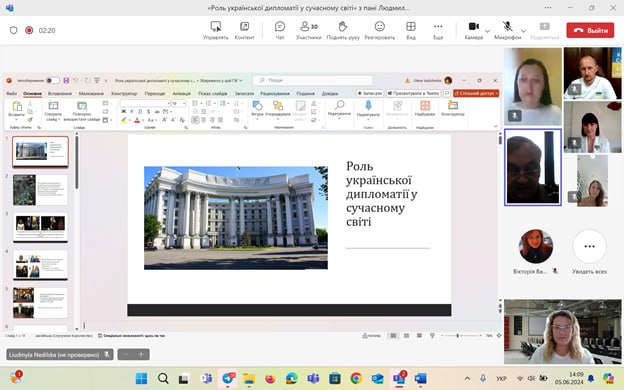Switch to the Переходи ribbon tab
The width and height of the screenshot is (624, 390).
point(154,94)
